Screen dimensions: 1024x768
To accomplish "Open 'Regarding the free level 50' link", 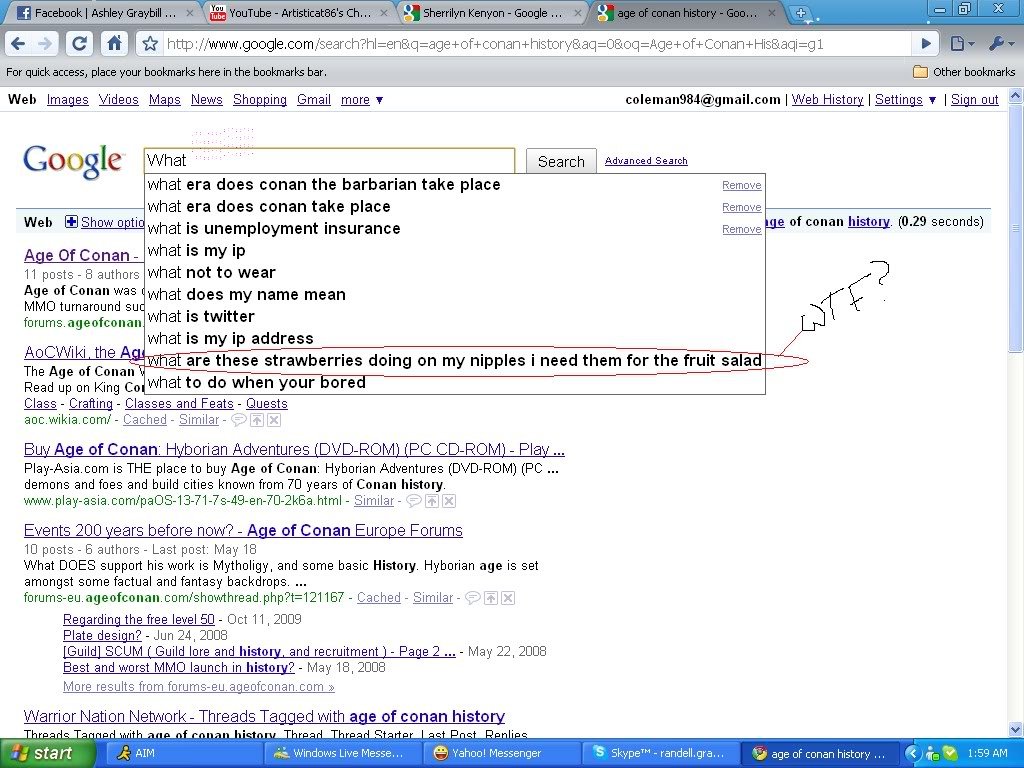I will [x=138, y=619].
